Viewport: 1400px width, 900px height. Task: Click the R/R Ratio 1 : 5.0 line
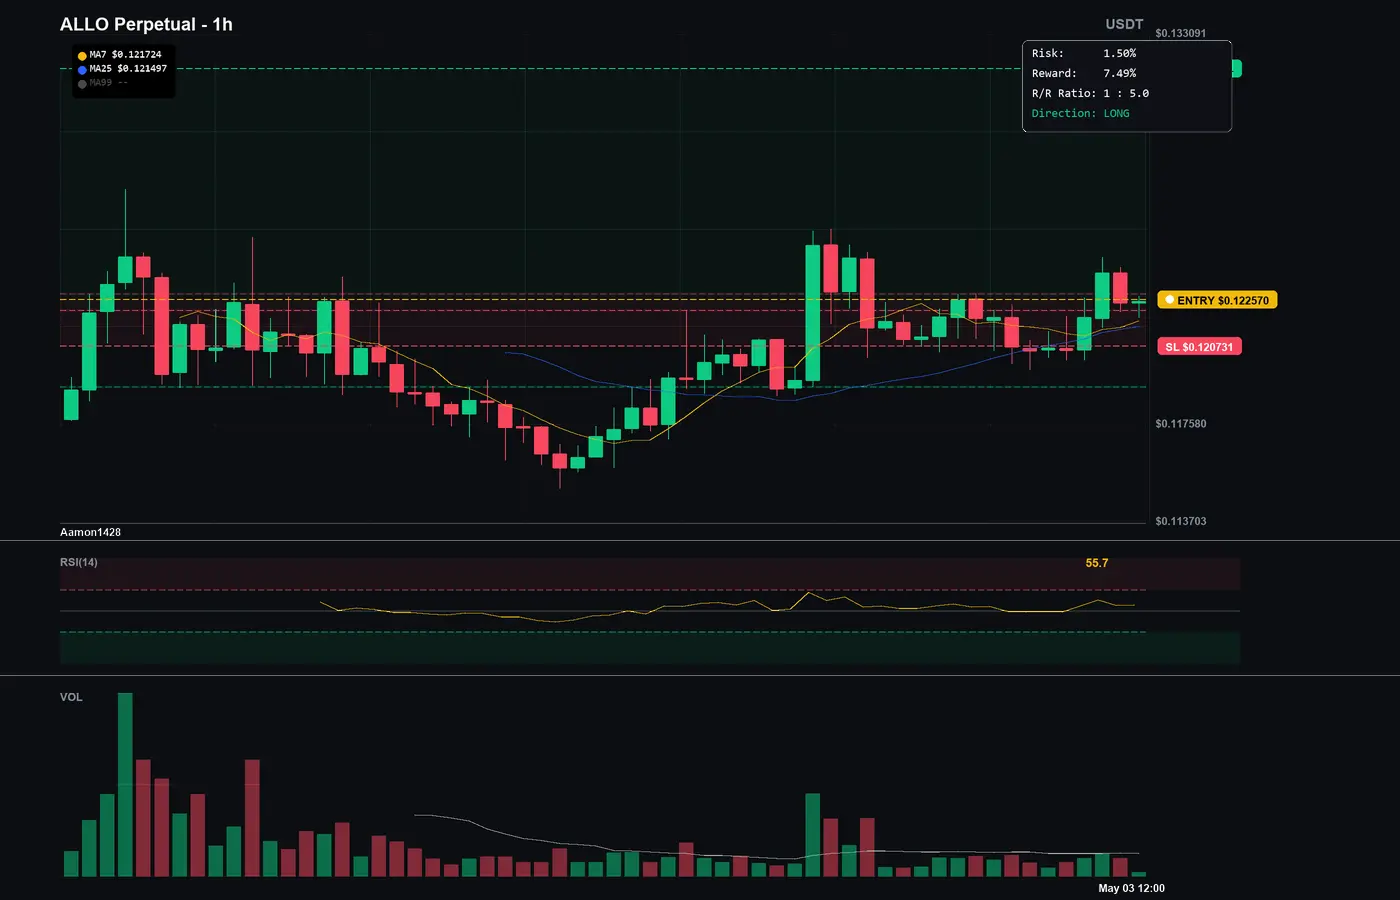coord(1090,93)
